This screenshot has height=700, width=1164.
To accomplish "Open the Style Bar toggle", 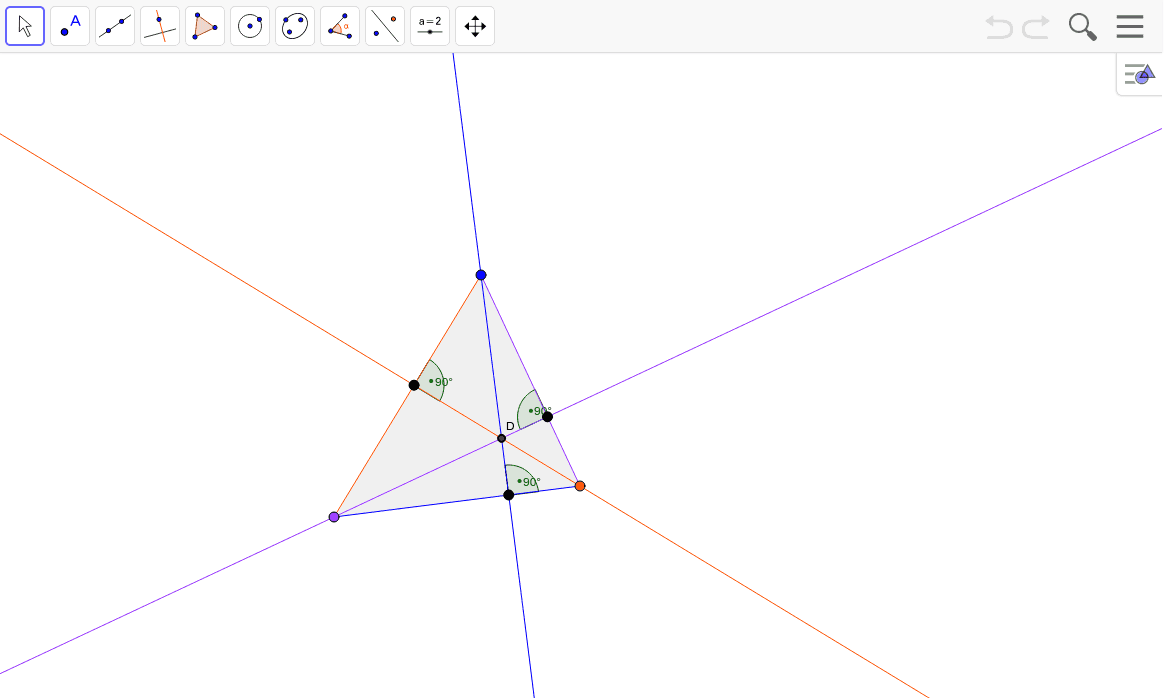I will tap(1140, 74).
